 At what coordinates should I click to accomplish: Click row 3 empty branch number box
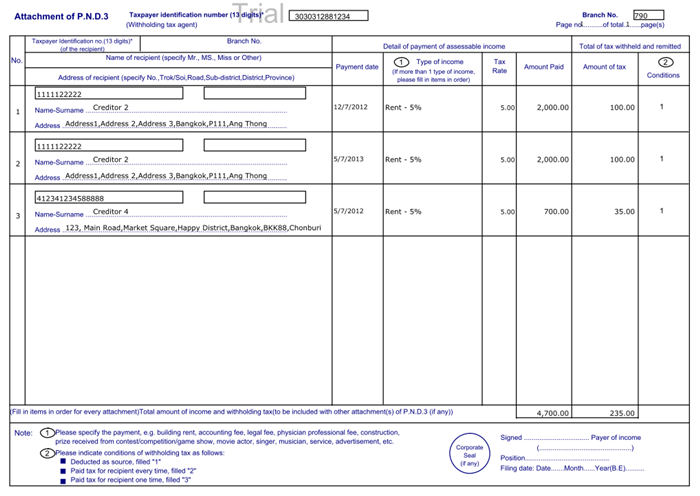point(255,197)
